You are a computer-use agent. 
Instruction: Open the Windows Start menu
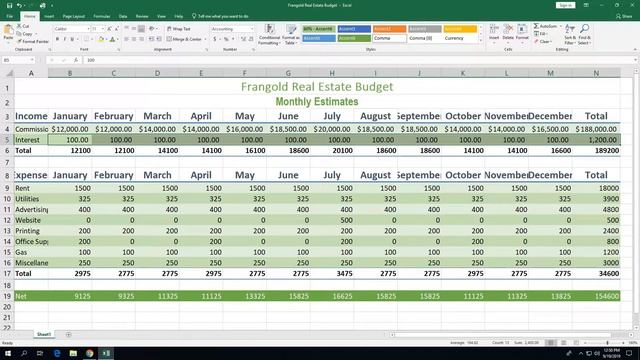[8, 353]
